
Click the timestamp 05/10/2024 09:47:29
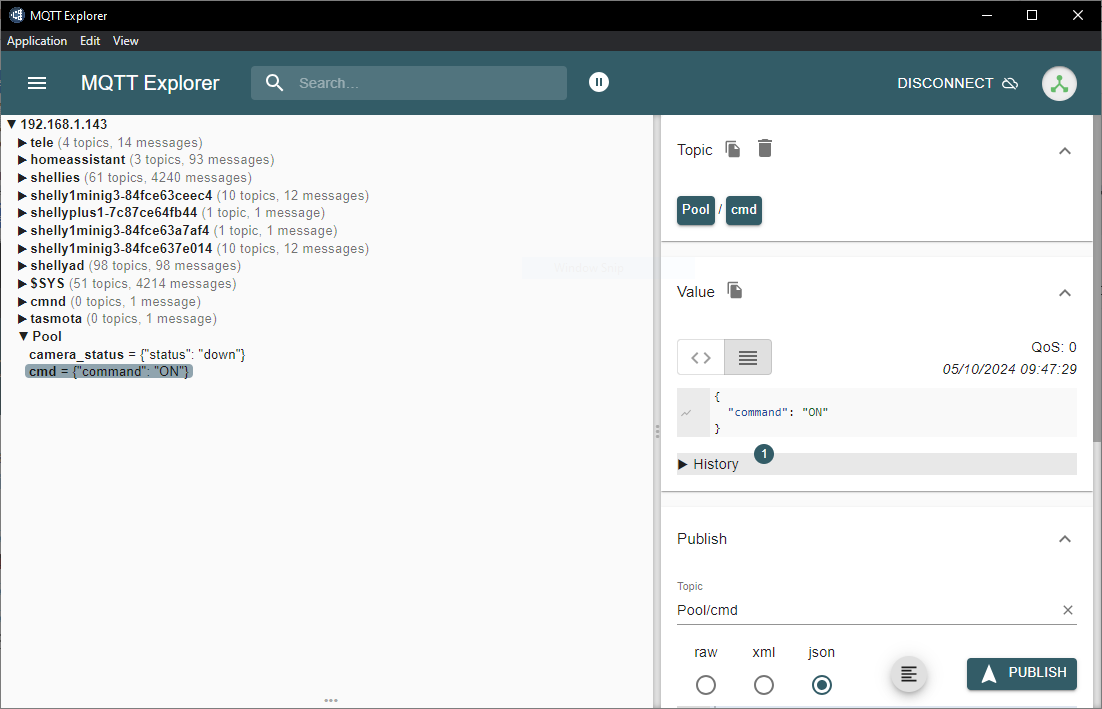(1009, 370)
